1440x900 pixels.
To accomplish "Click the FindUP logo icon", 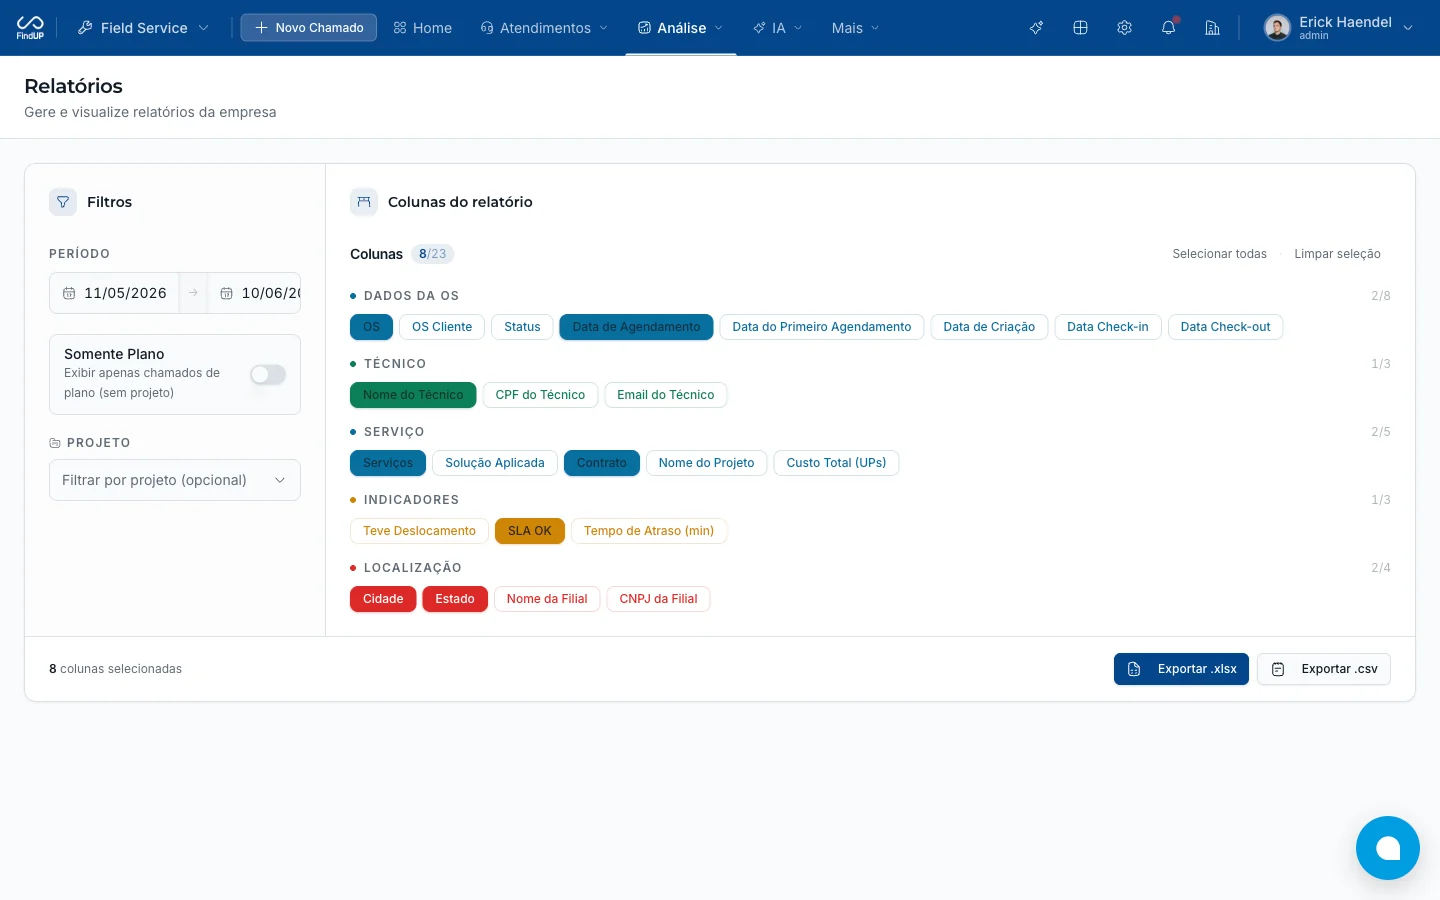I will (30, 27).
